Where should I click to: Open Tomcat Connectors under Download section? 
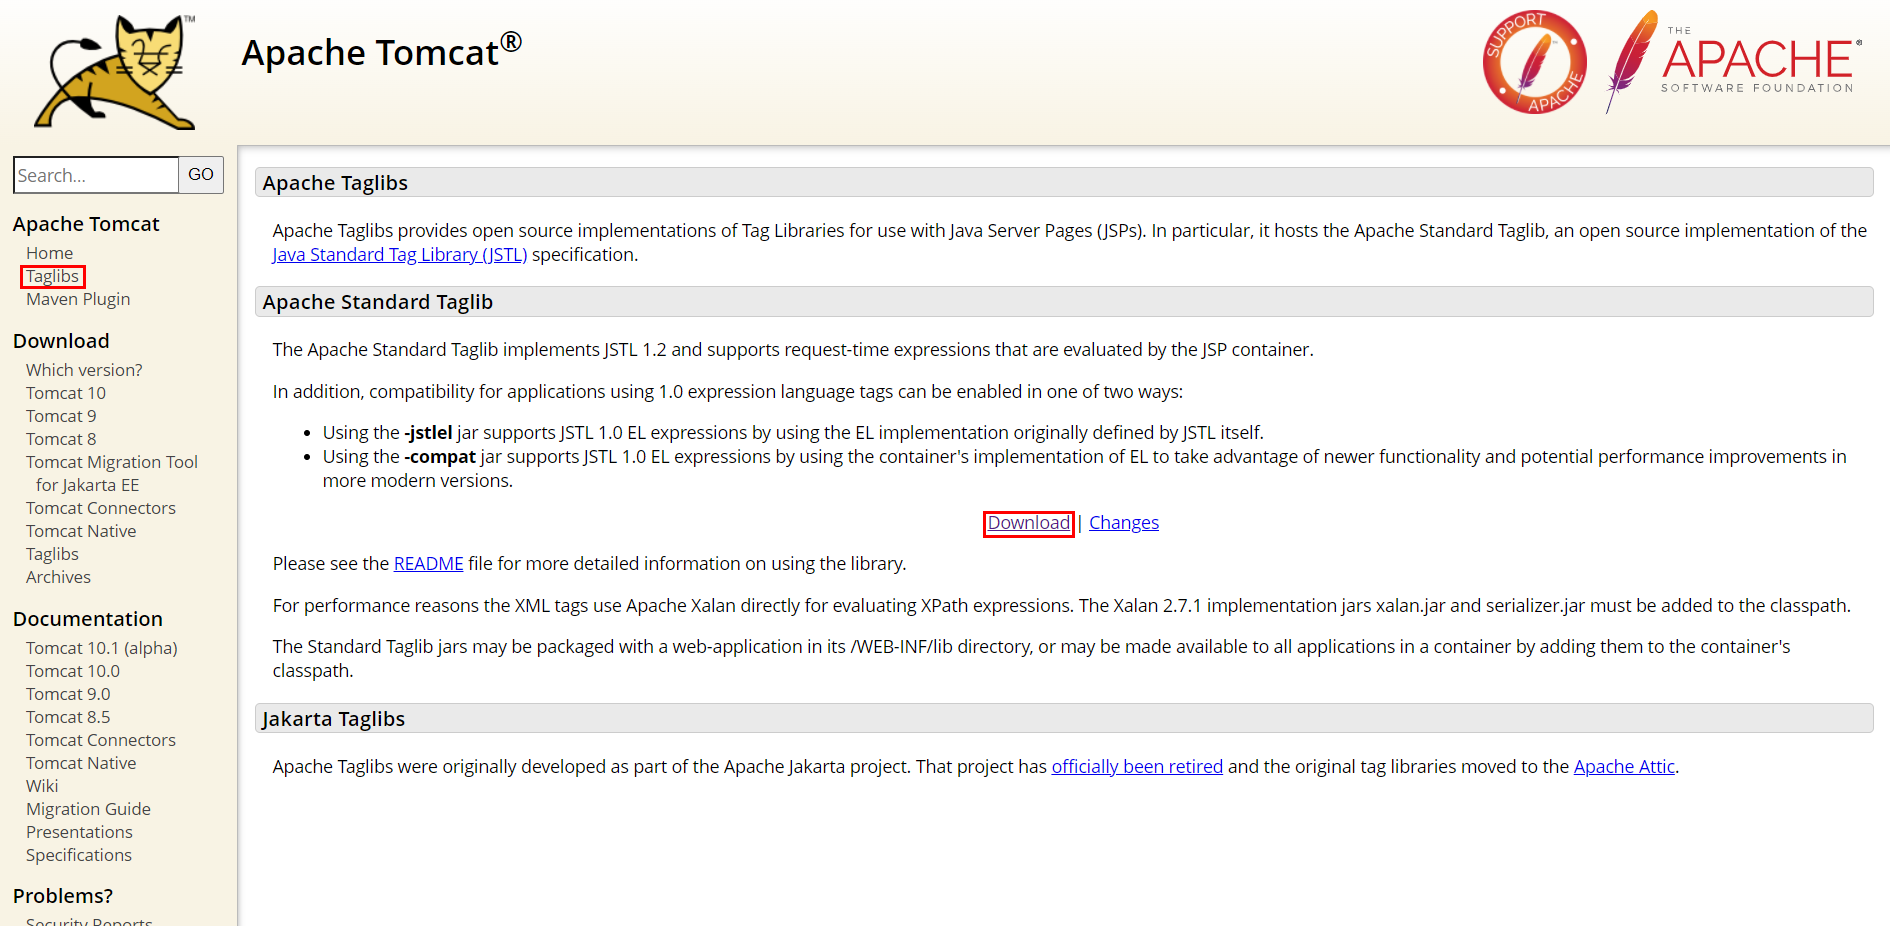point(101,508)
